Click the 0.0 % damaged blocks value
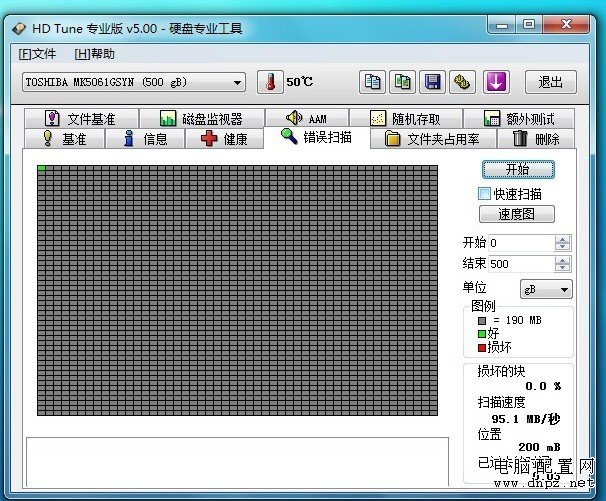The height and width of the screenshot is (501, 606). pyautogui.click(x=543, y=386)
